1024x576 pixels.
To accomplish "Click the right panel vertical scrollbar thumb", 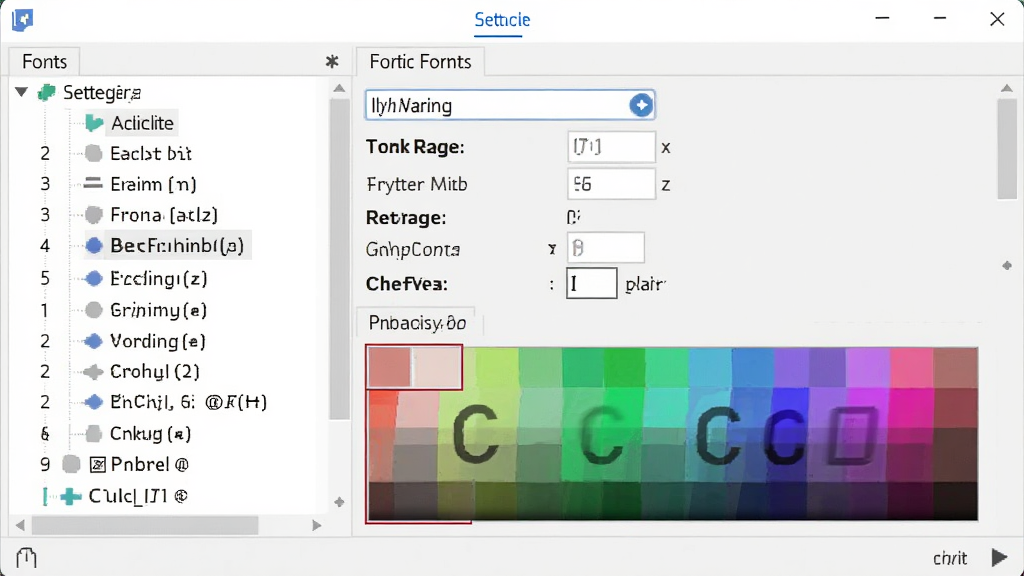I will pyautogui.click(x=1007, y=149).
